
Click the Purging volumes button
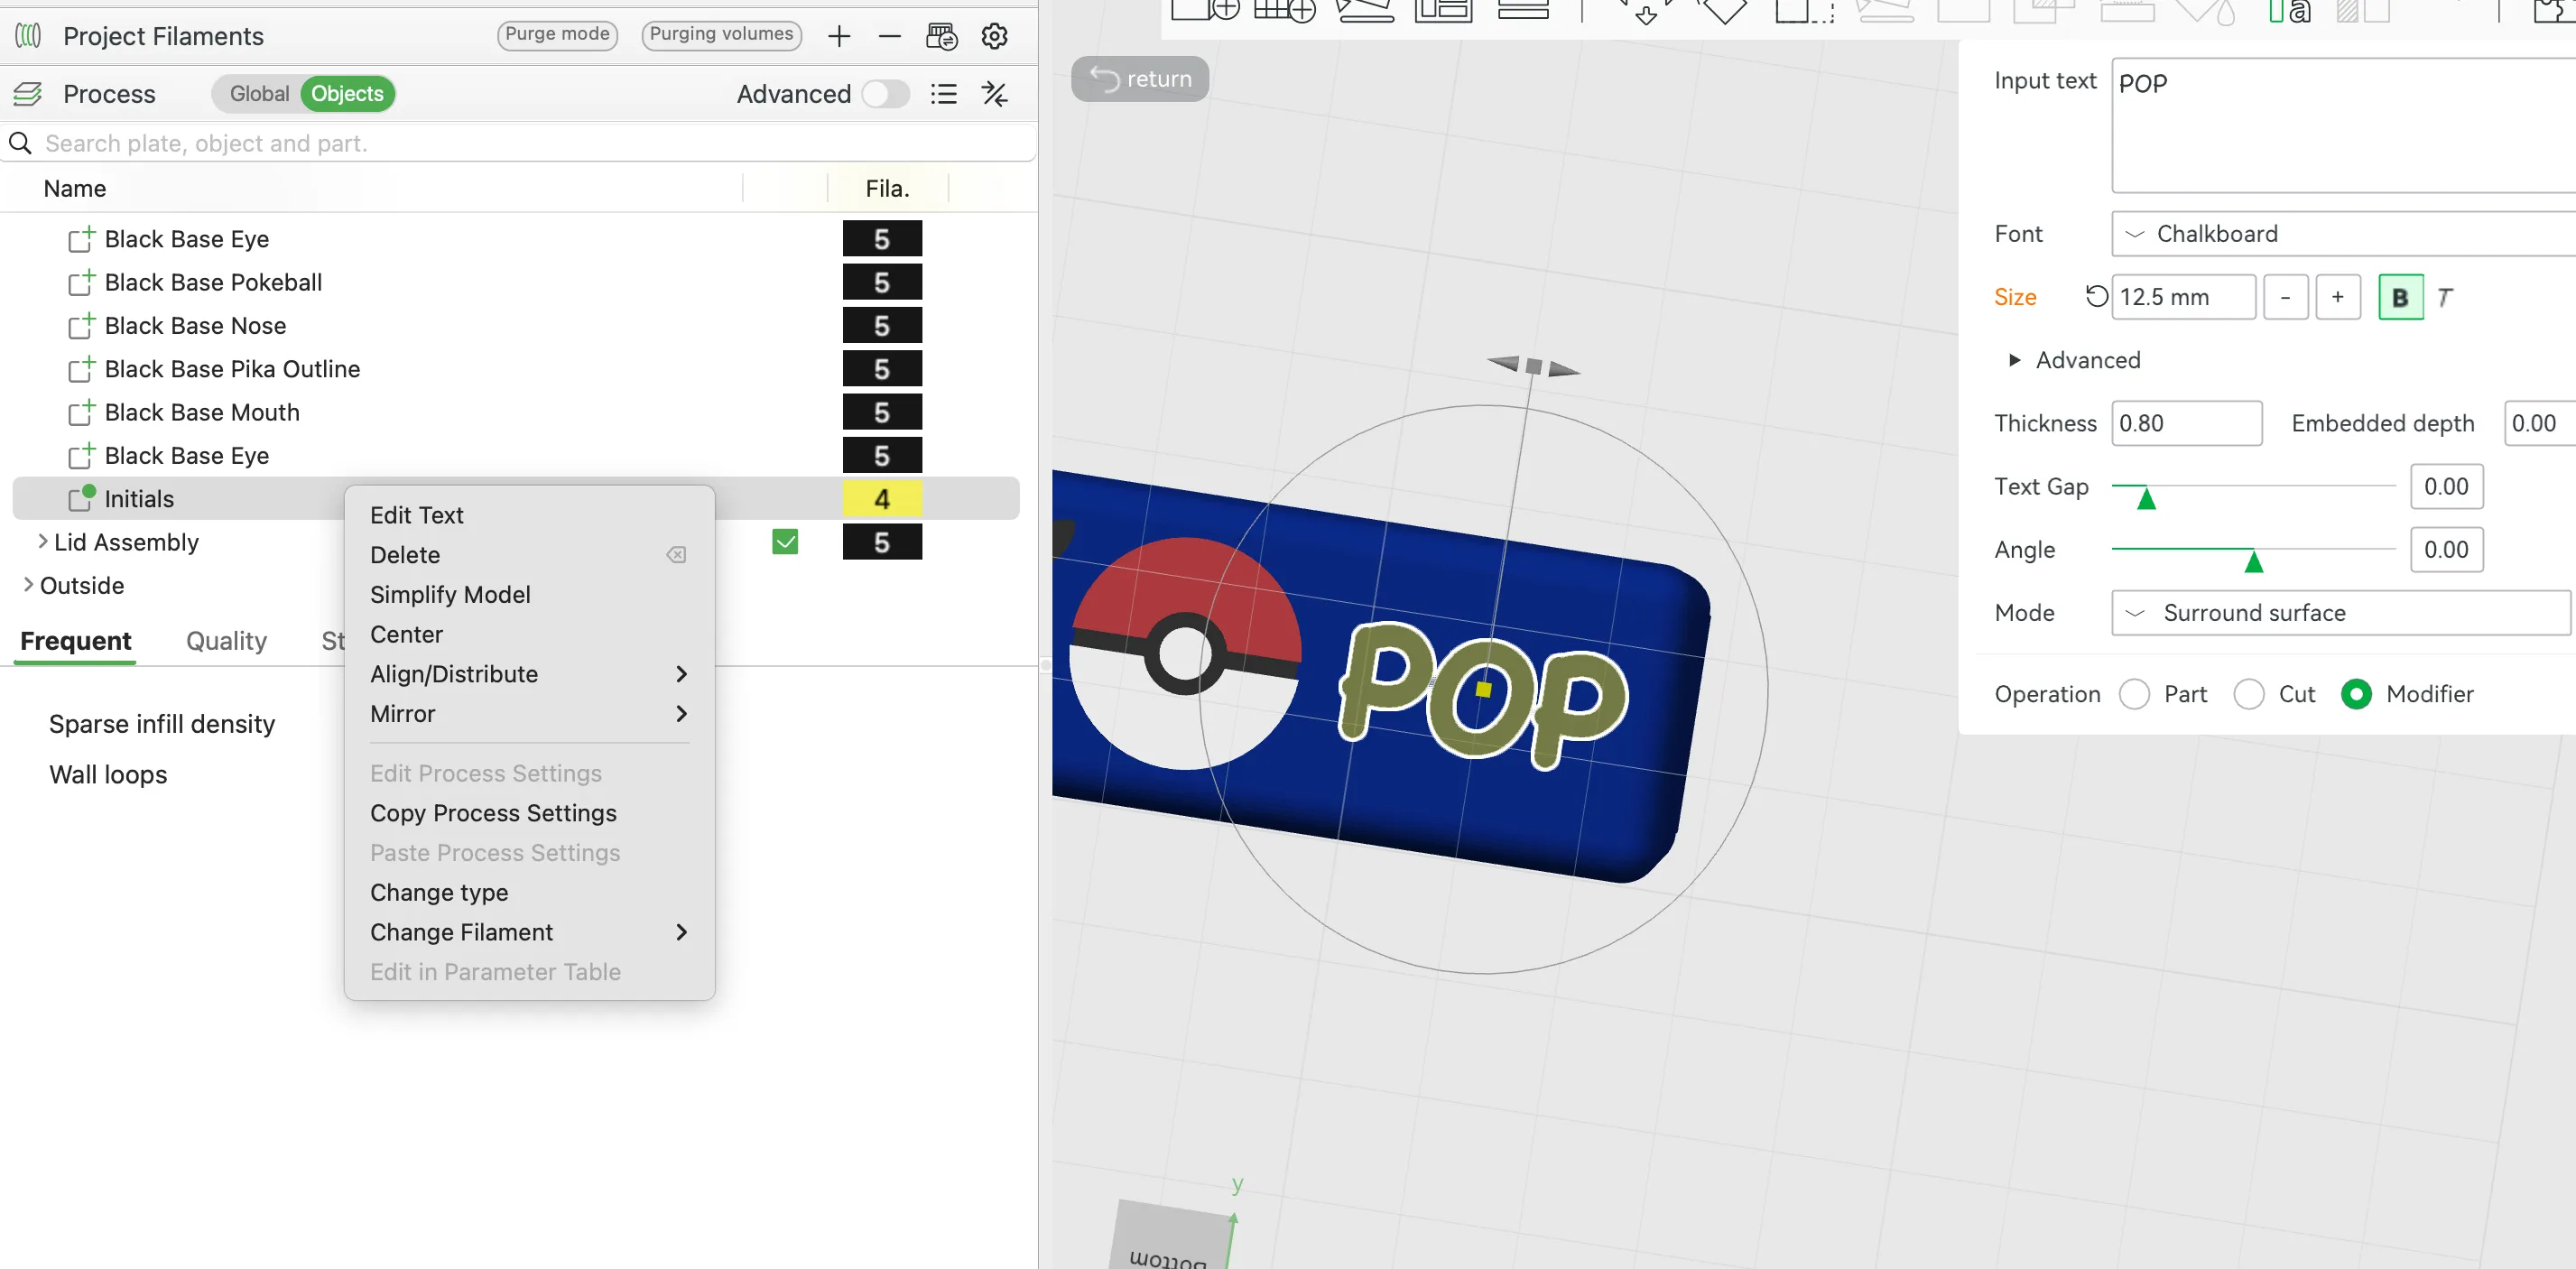point(721,35)
